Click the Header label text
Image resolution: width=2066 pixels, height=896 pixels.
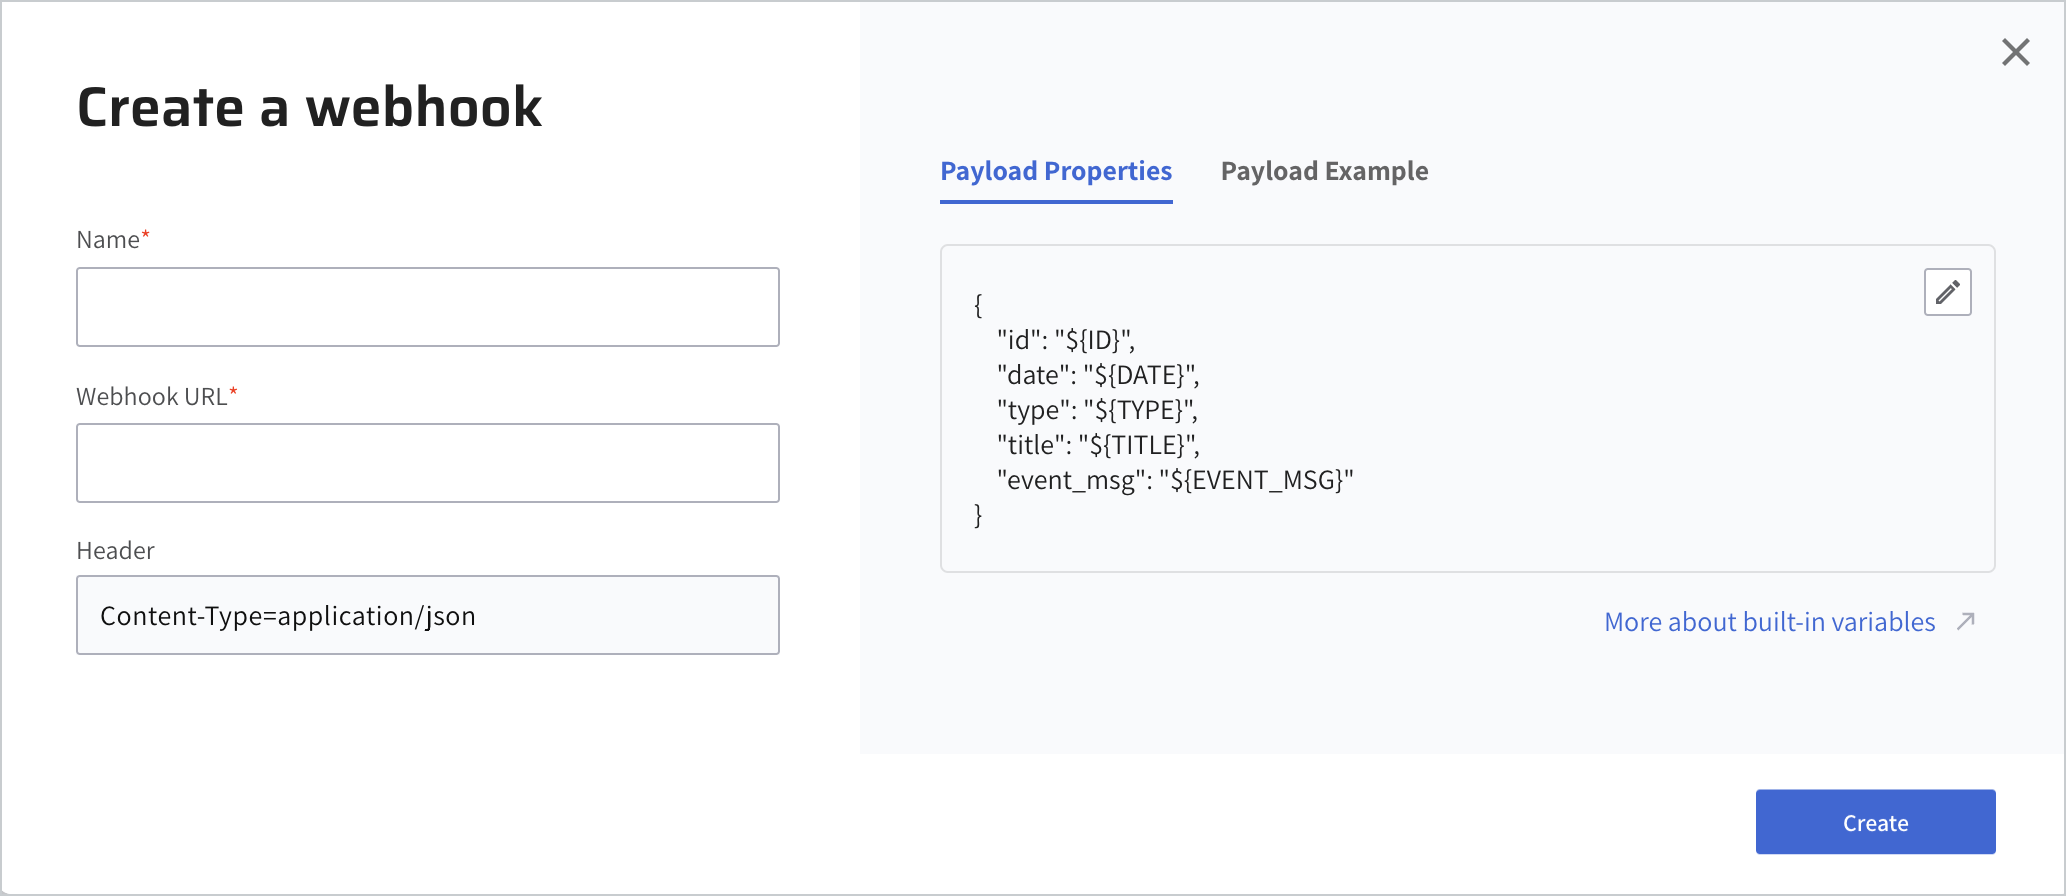click(116, 551)
